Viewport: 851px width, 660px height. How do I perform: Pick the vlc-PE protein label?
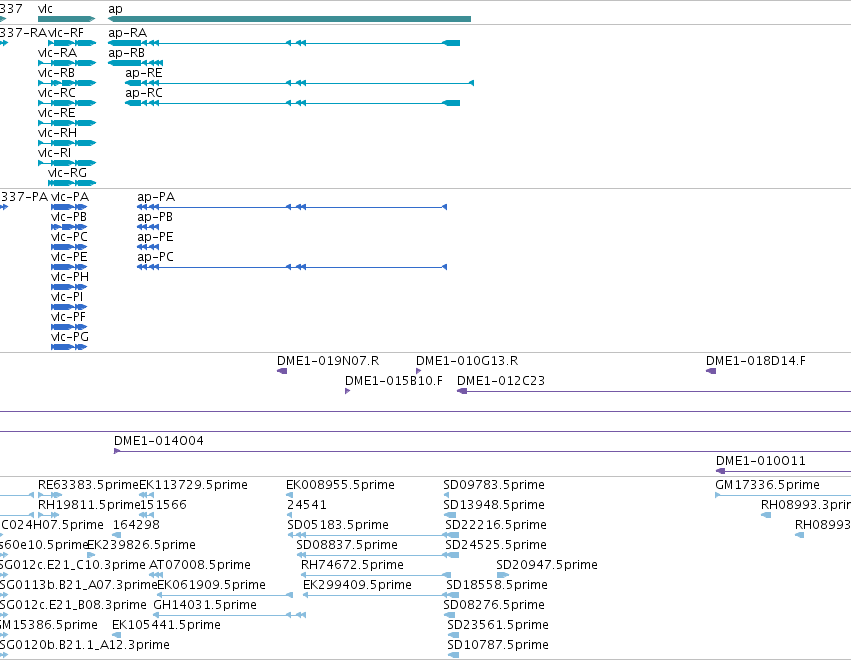click(69, 257)
